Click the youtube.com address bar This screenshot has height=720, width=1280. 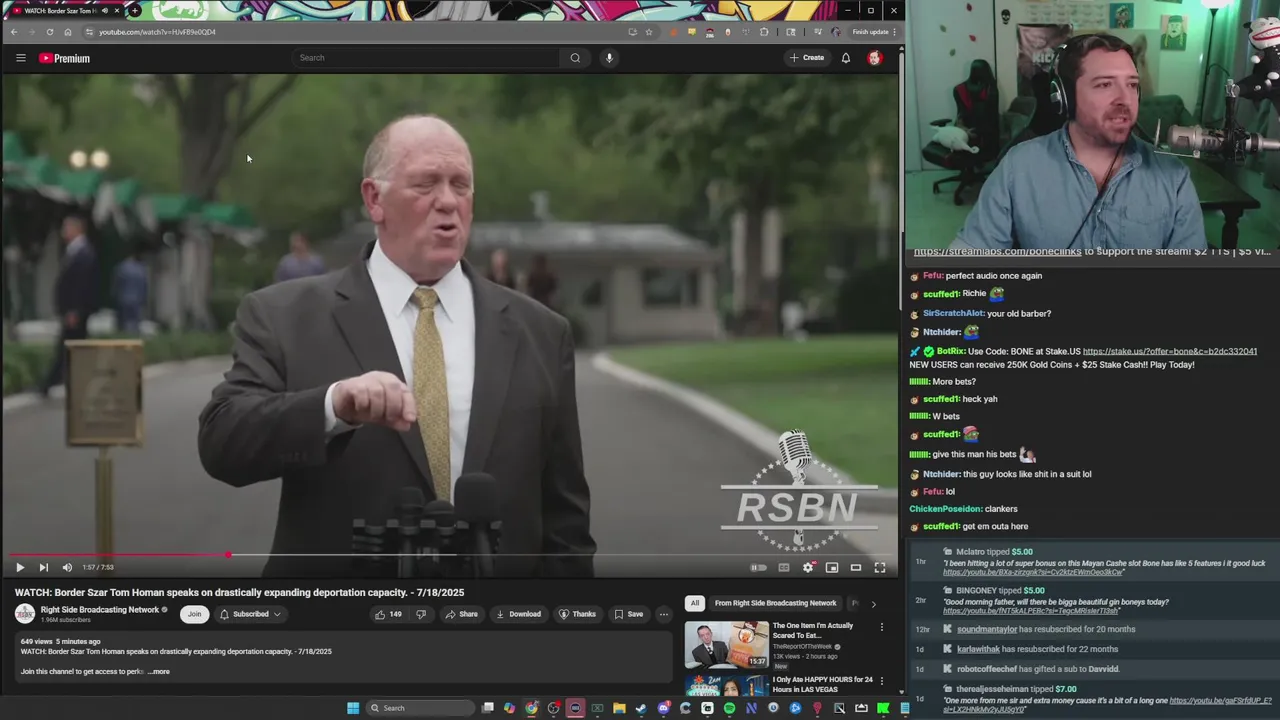coord(370,32)
